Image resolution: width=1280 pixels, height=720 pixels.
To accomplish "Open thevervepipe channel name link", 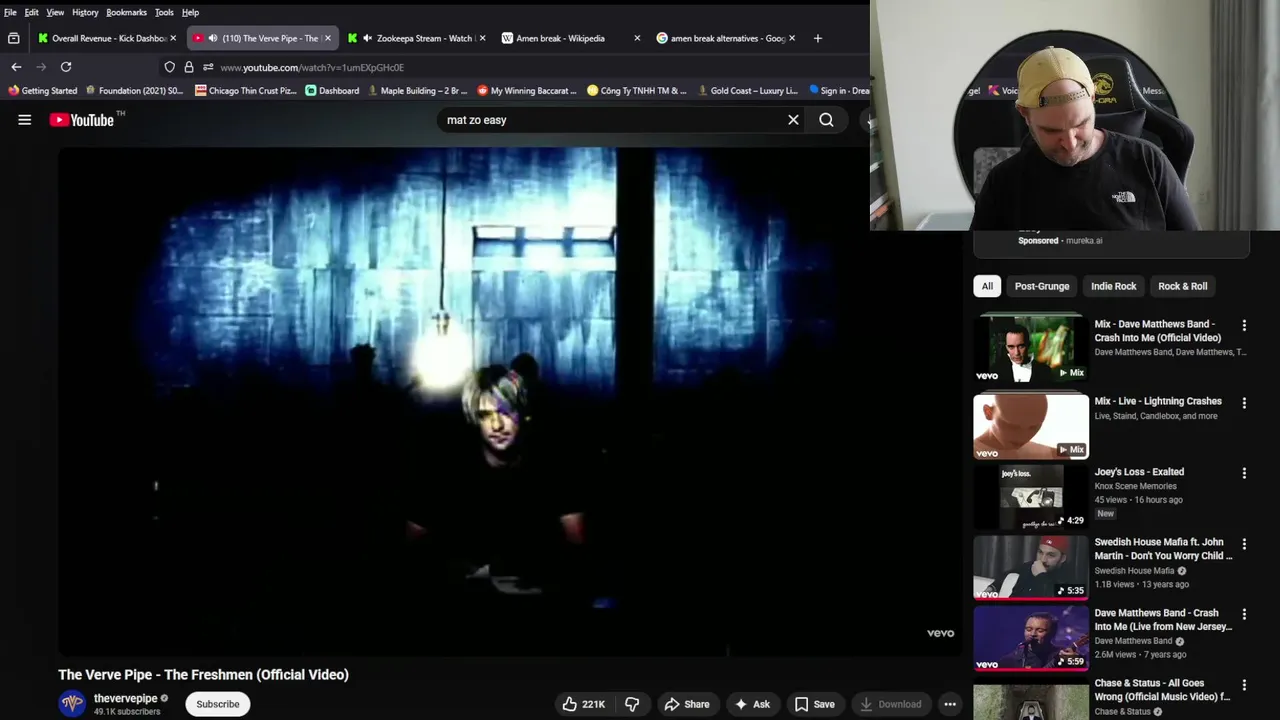I will point(126,698).
